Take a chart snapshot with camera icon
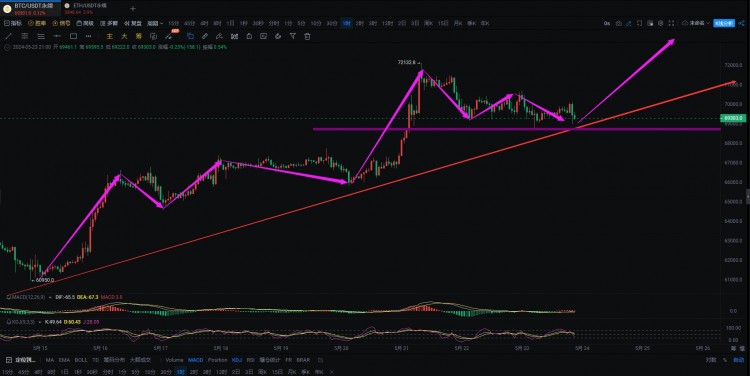Screen dimensions: 750x376 point(618,23)
